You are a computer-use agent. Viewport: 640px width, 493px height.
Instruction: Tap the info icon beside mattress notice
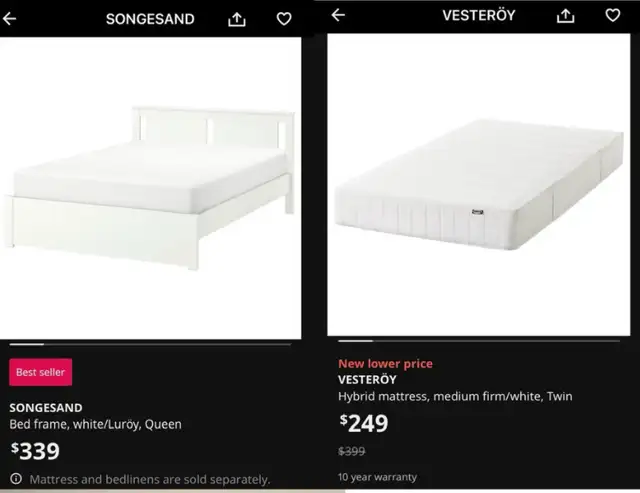(x=16, y=478)
